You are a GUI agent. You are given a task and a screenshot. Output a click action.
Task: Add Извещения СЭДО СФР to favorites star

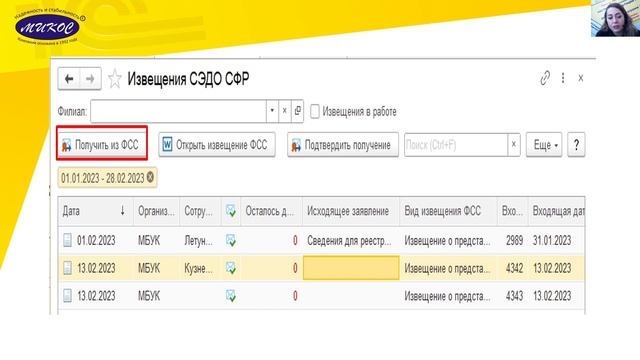(115, 79)
